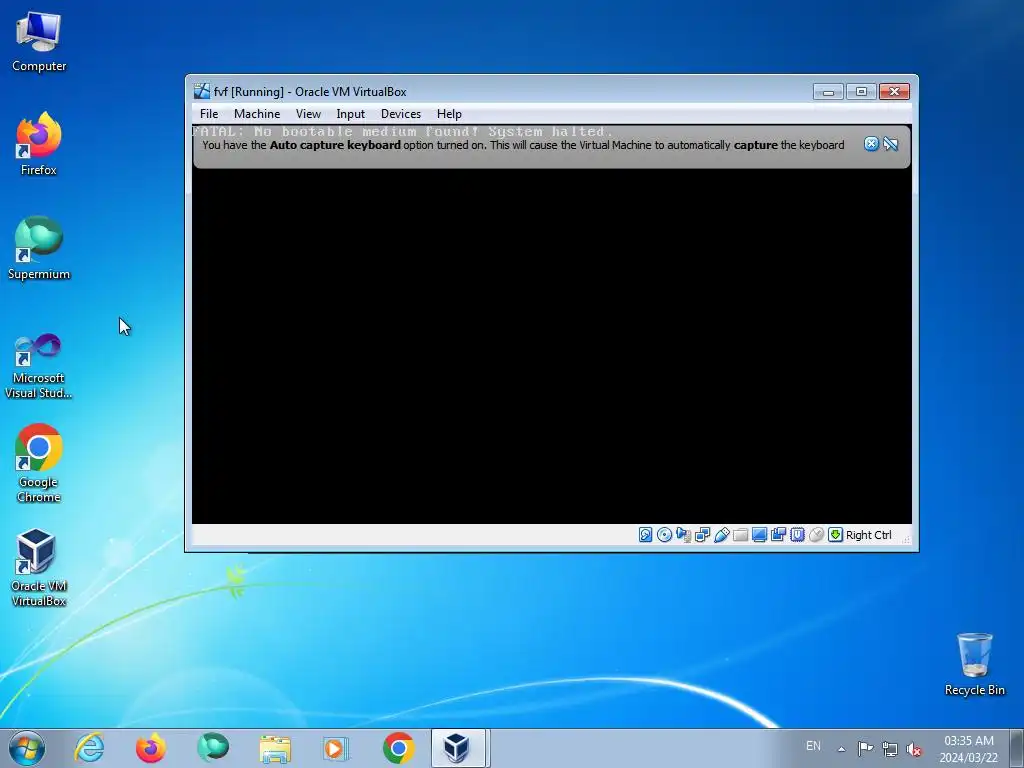Click the recording indicator next to display icon
Image resolution: width=1024 pixels, height=768 pixels.
pos(778,535)
